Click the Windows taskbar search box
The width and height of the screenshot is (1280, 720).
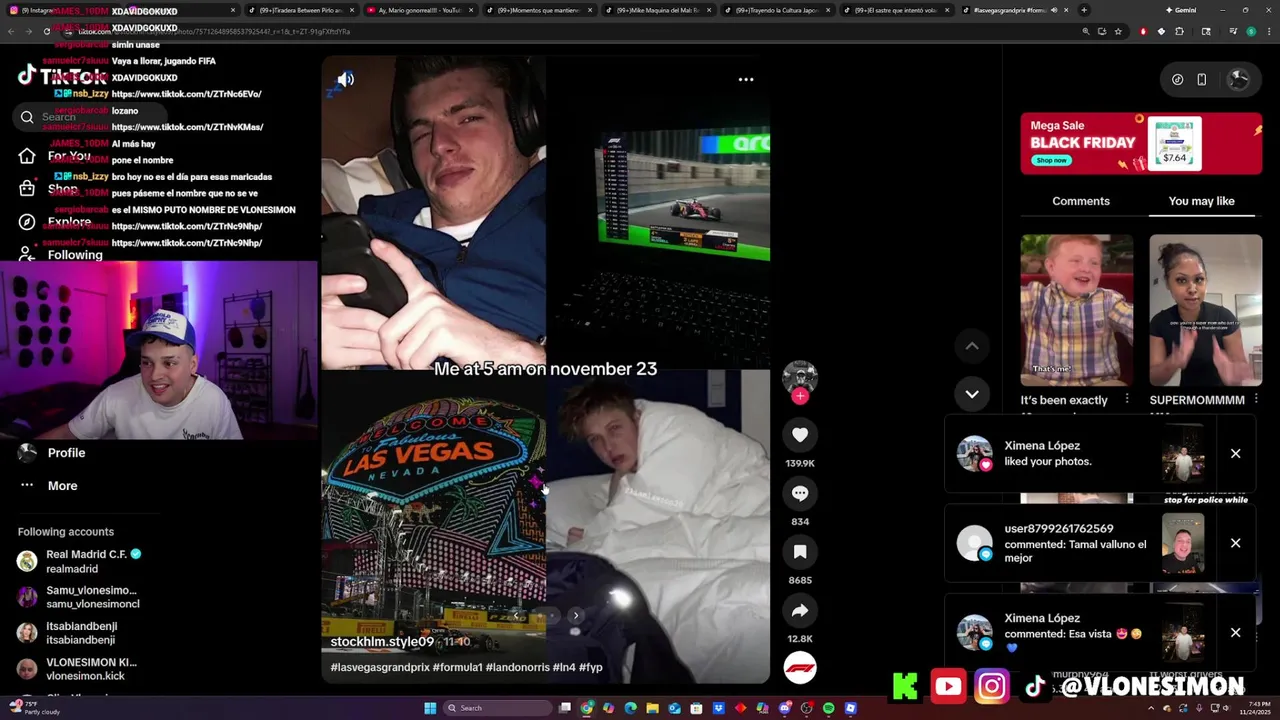pos(498,708)
